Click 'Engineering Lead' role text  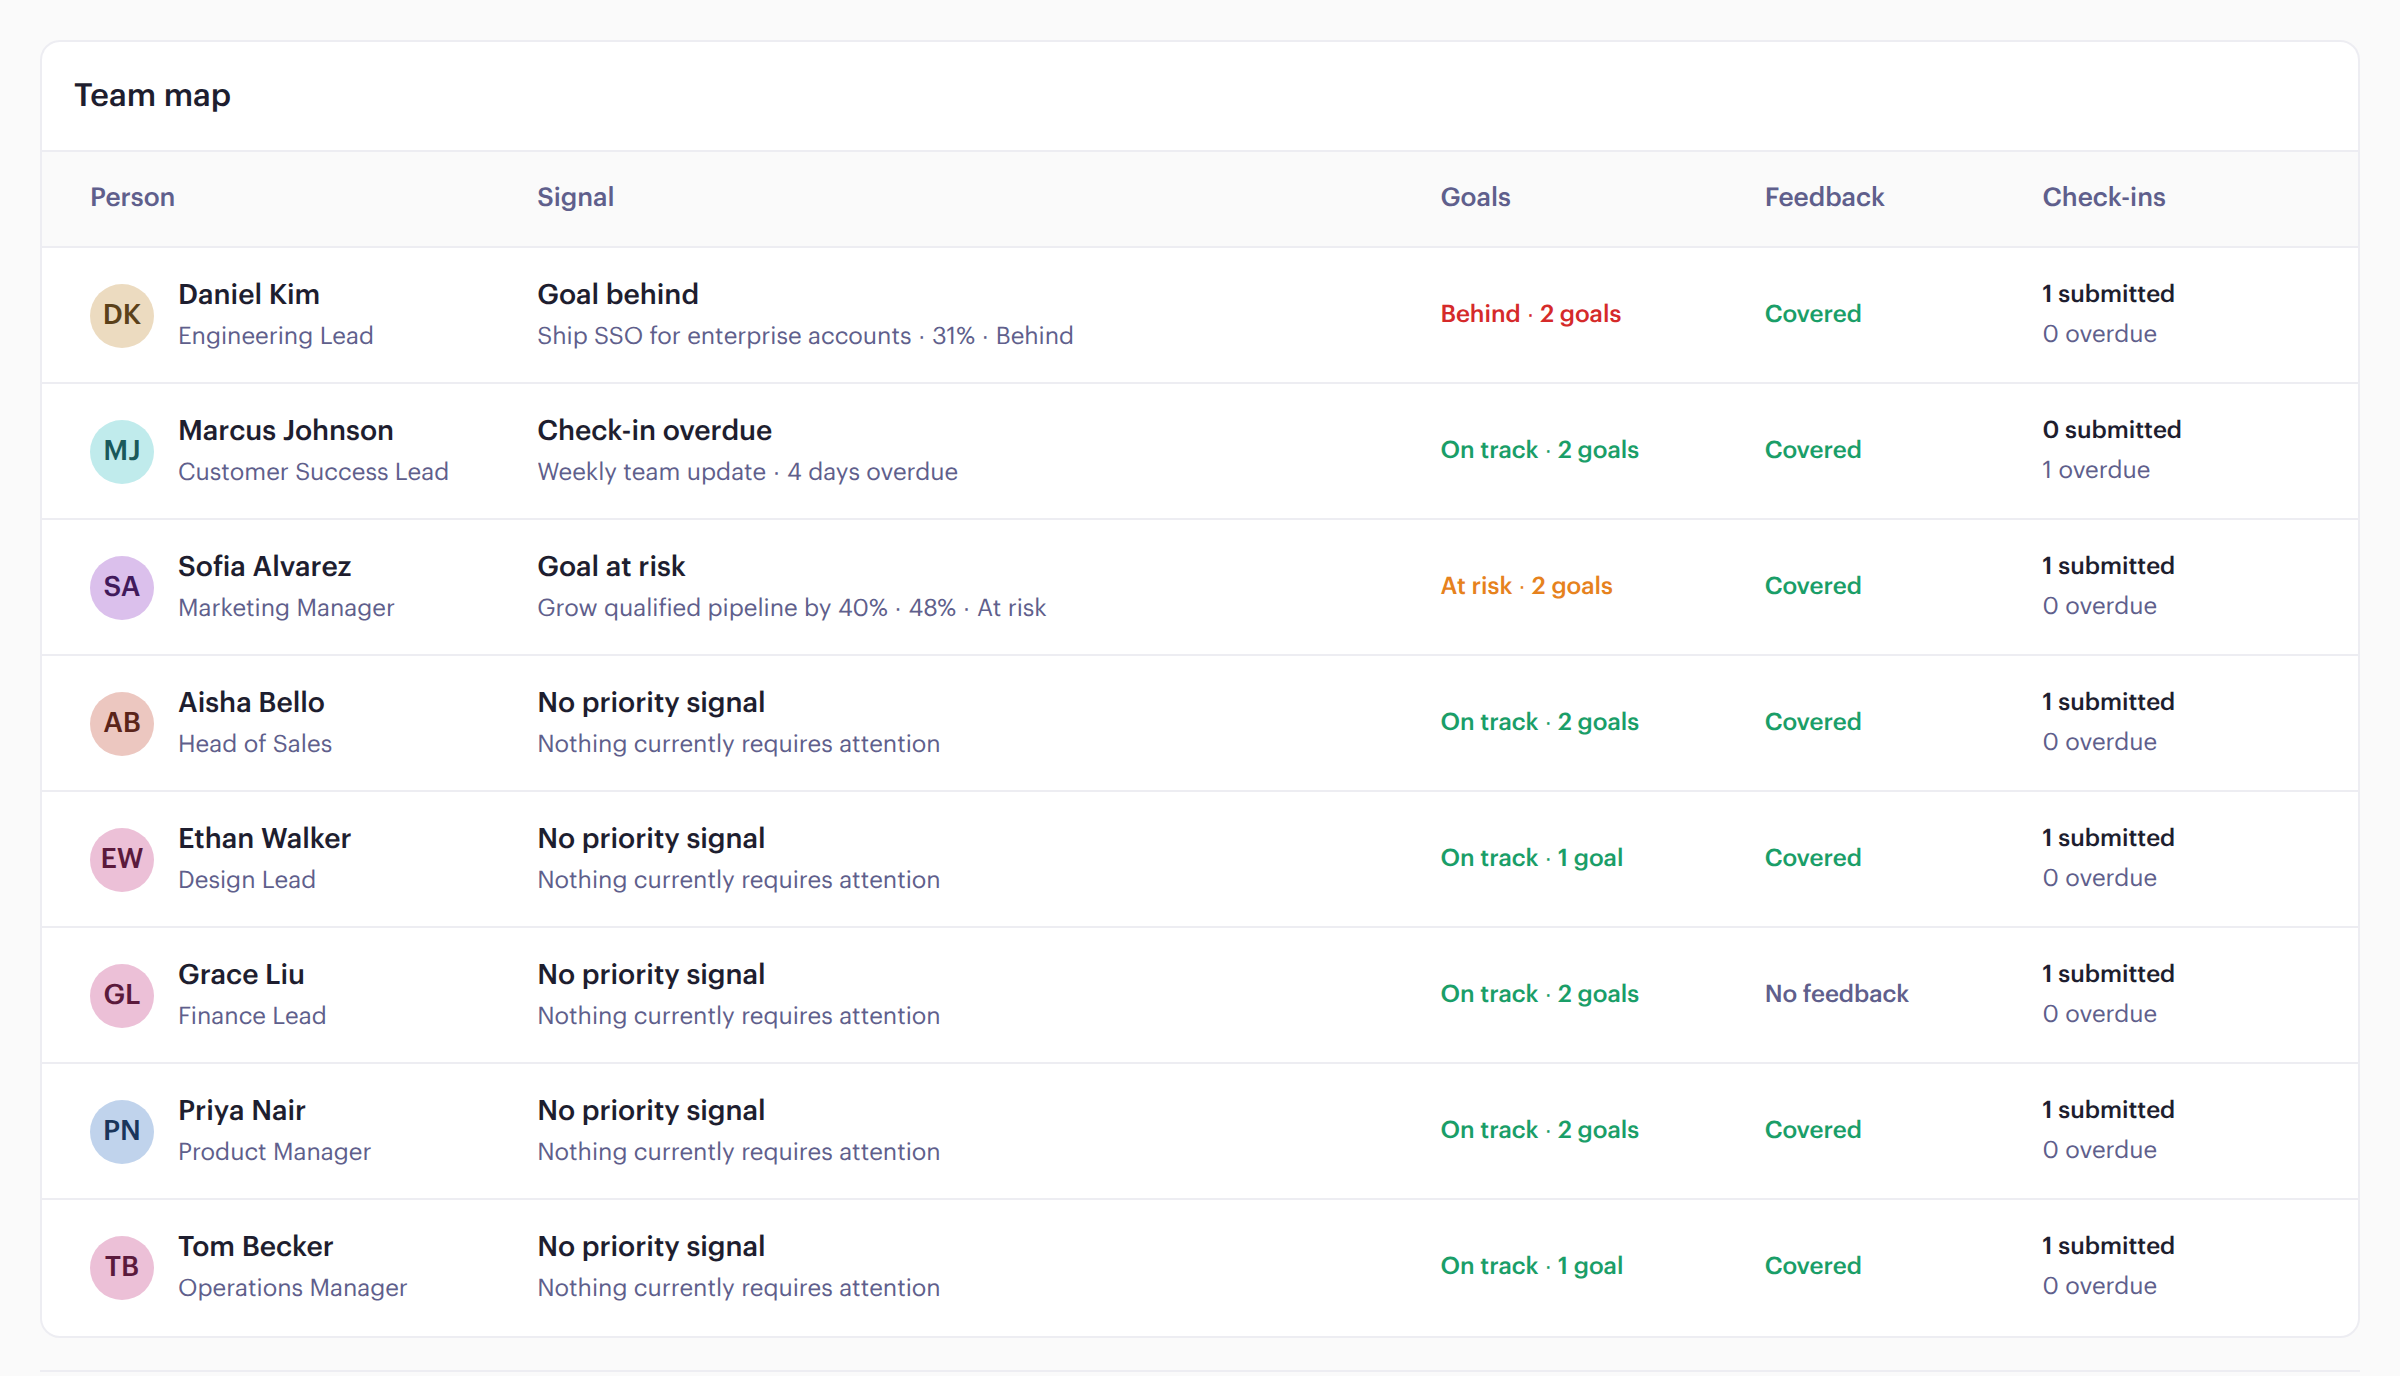(275, 336)
